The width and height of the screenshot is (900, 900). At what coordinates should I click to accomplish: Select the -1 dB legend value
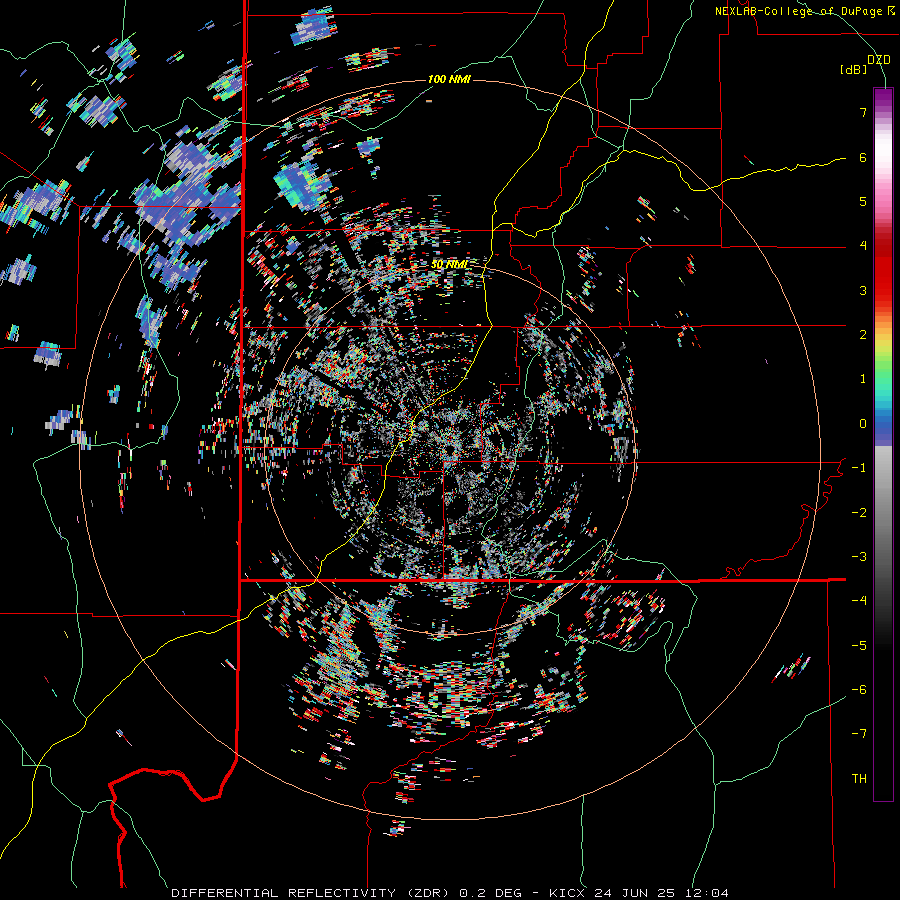click(859, 468)
